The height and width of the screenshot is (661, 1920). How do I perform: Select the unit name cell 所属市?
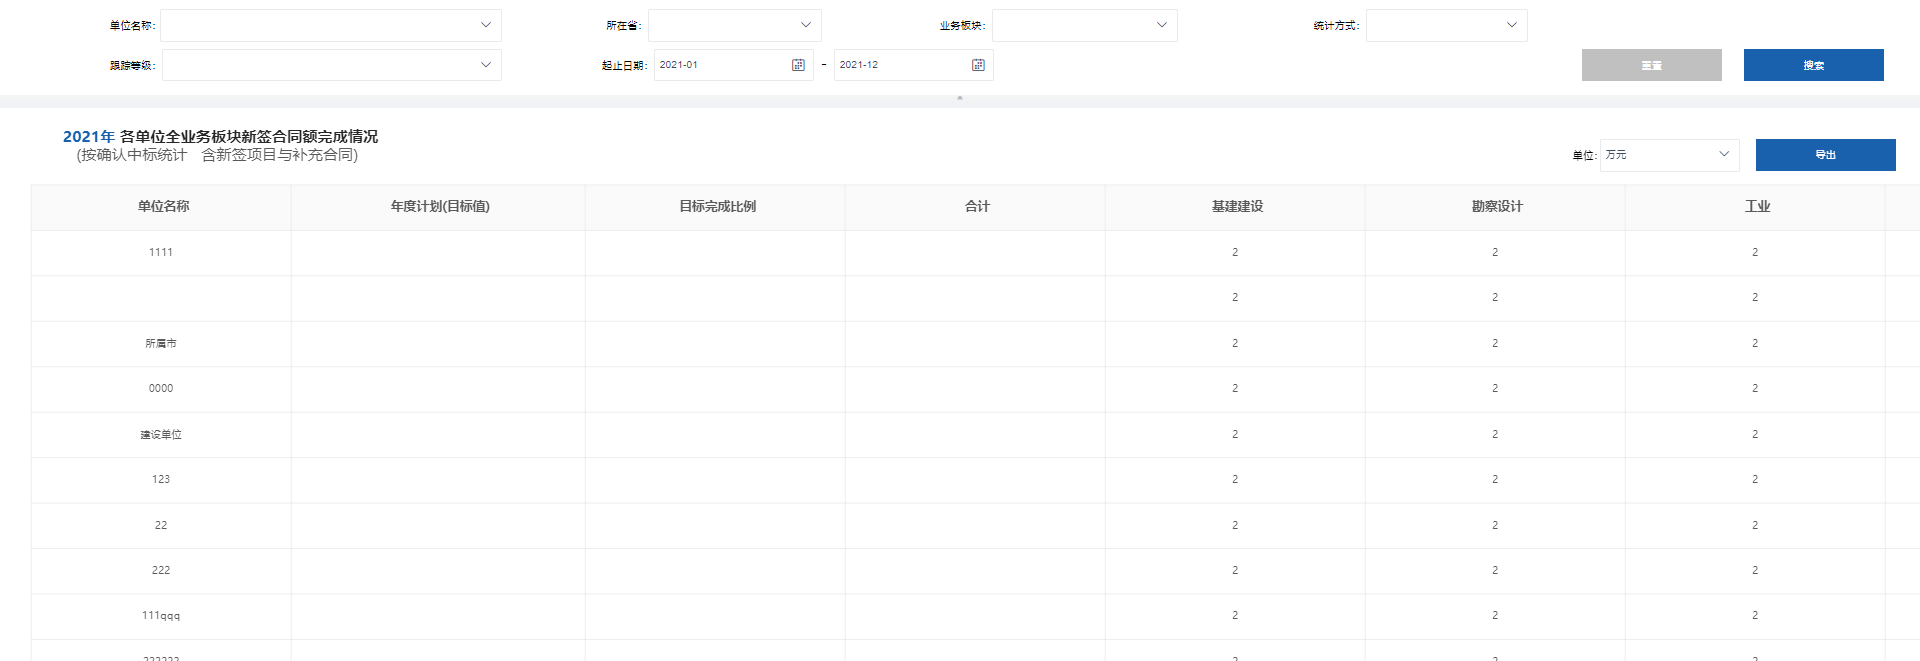click(161, 343)
